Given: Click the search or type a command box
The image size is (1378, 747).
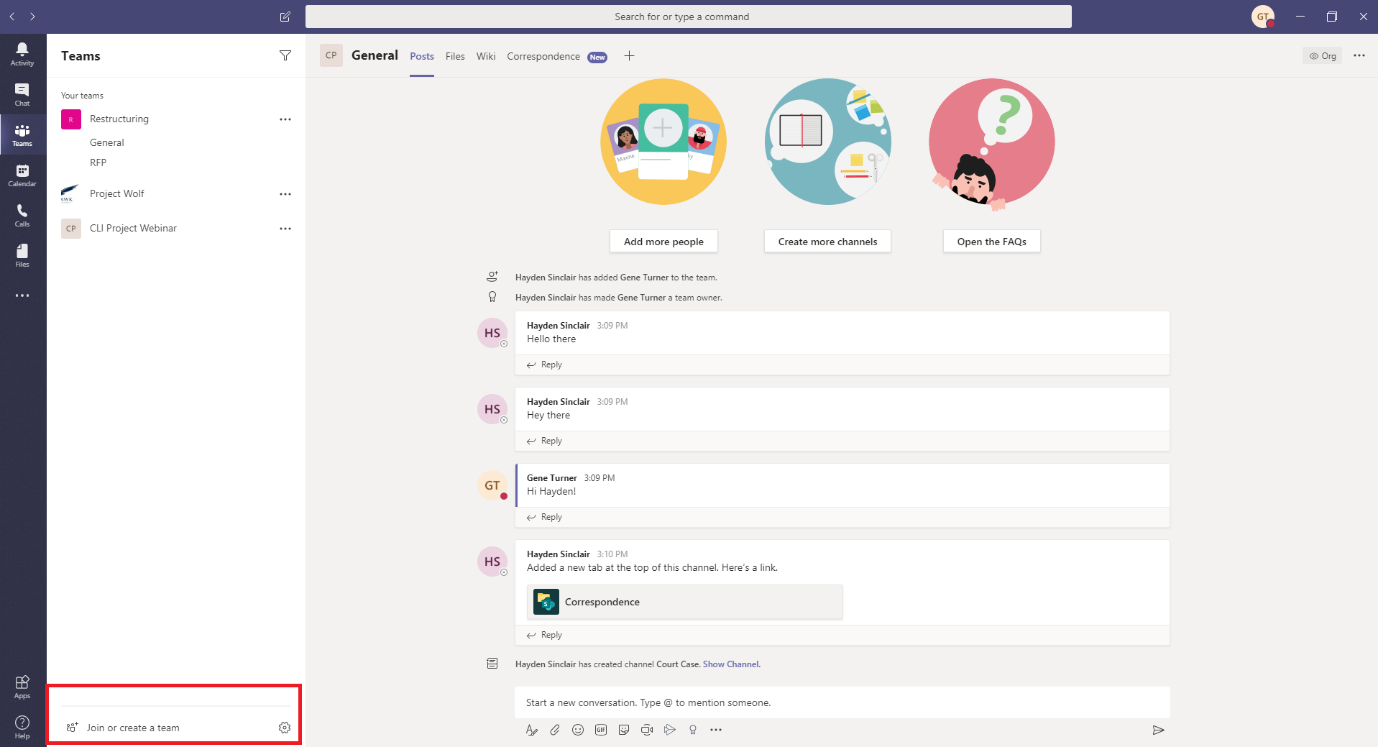Looking at the screenshot, I should tap(688, 17).
